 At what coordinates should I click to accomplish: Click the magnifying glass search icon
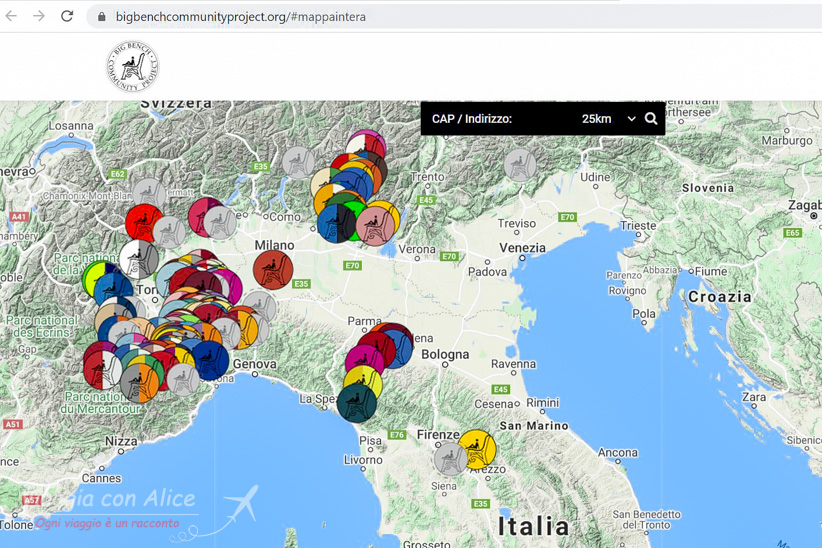point(651,119)
